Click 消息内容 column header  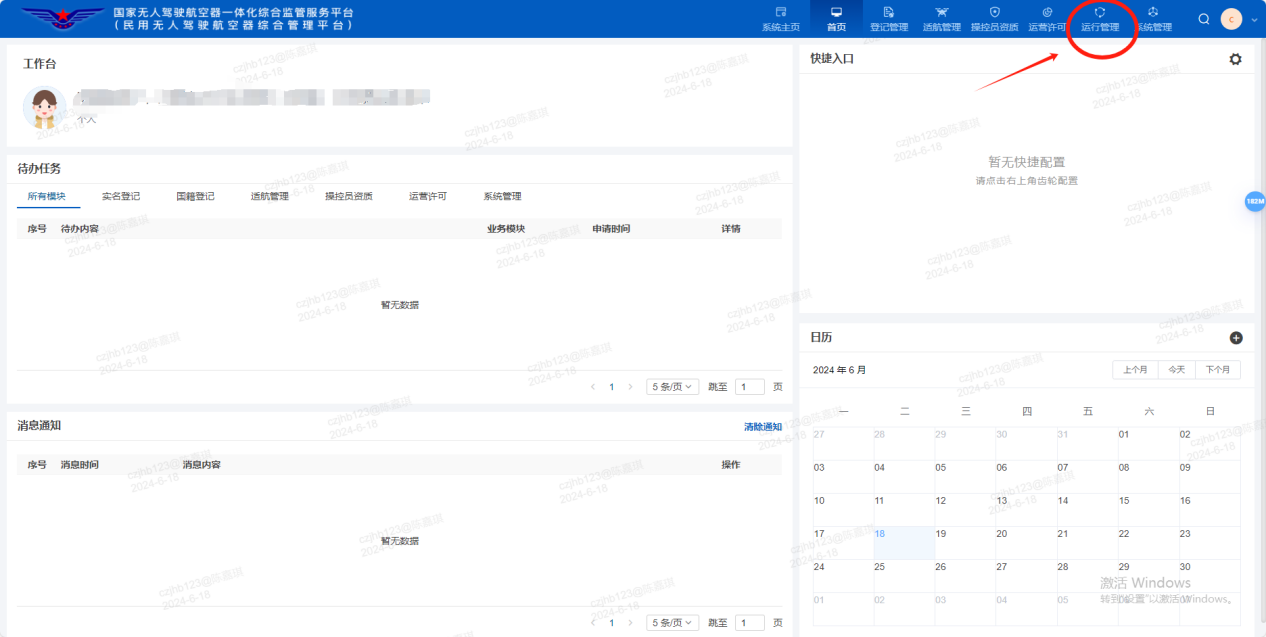[x=202, y=465]
